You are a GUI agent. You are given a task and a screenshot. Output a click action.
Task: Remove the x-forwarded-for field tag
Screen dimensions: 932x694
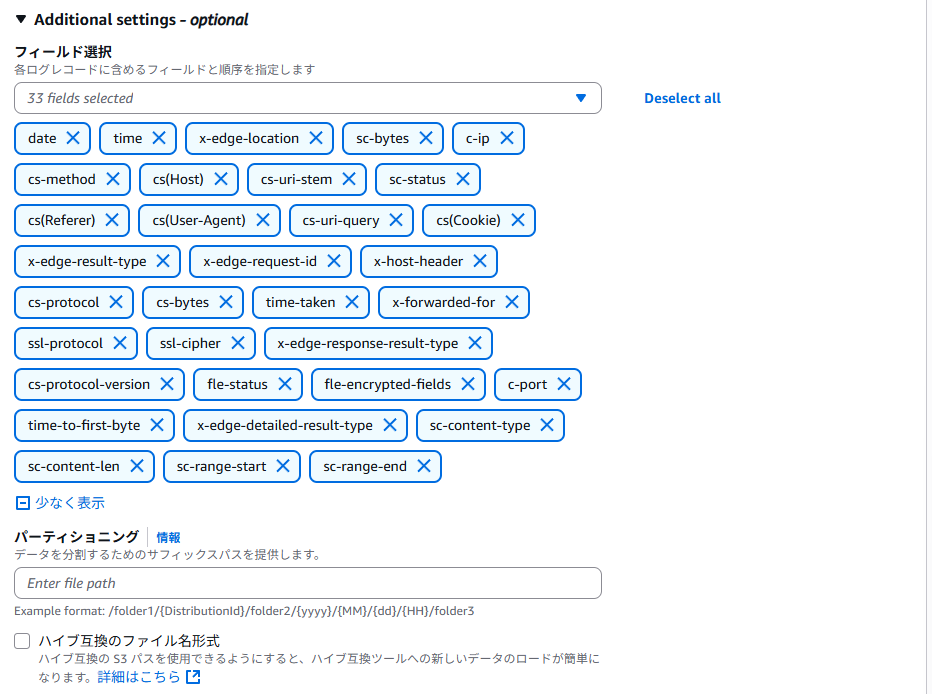[512, 302]
